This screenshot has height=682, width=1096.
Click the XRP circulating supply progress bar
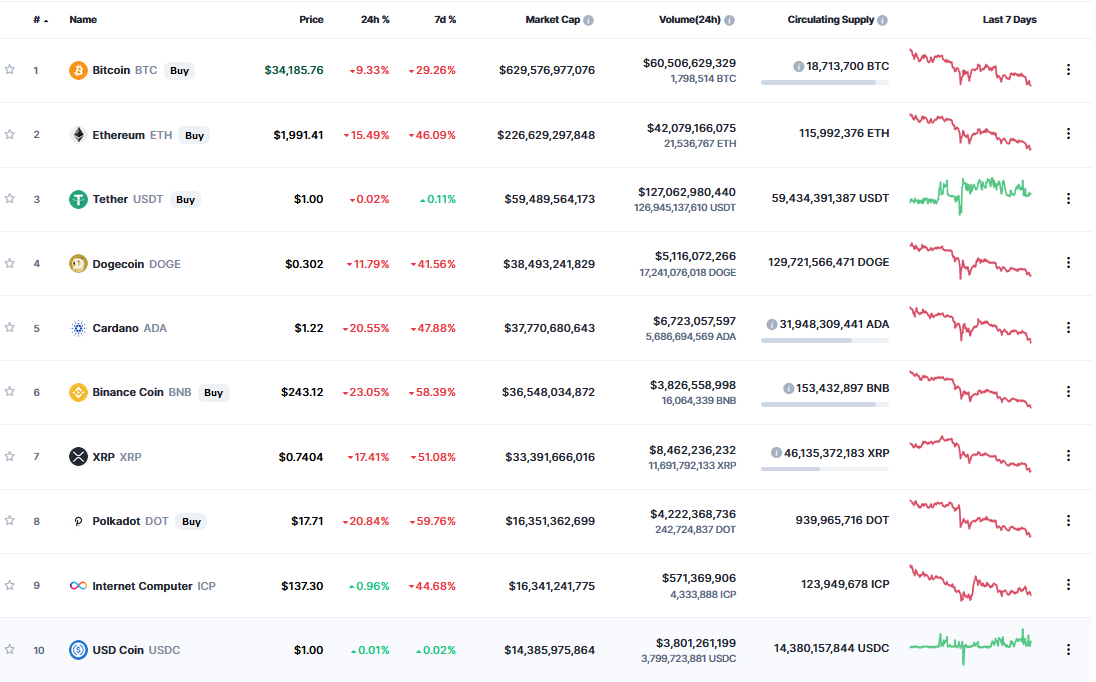(825, 469)
